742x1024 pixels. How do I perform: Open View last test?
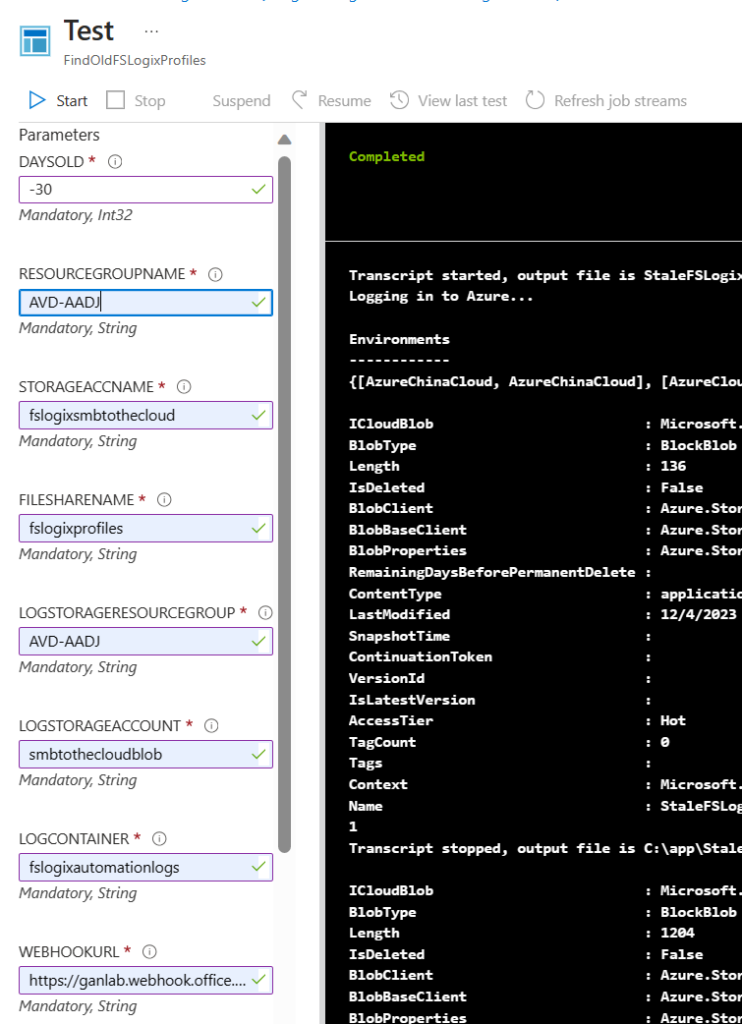point(449,100)
